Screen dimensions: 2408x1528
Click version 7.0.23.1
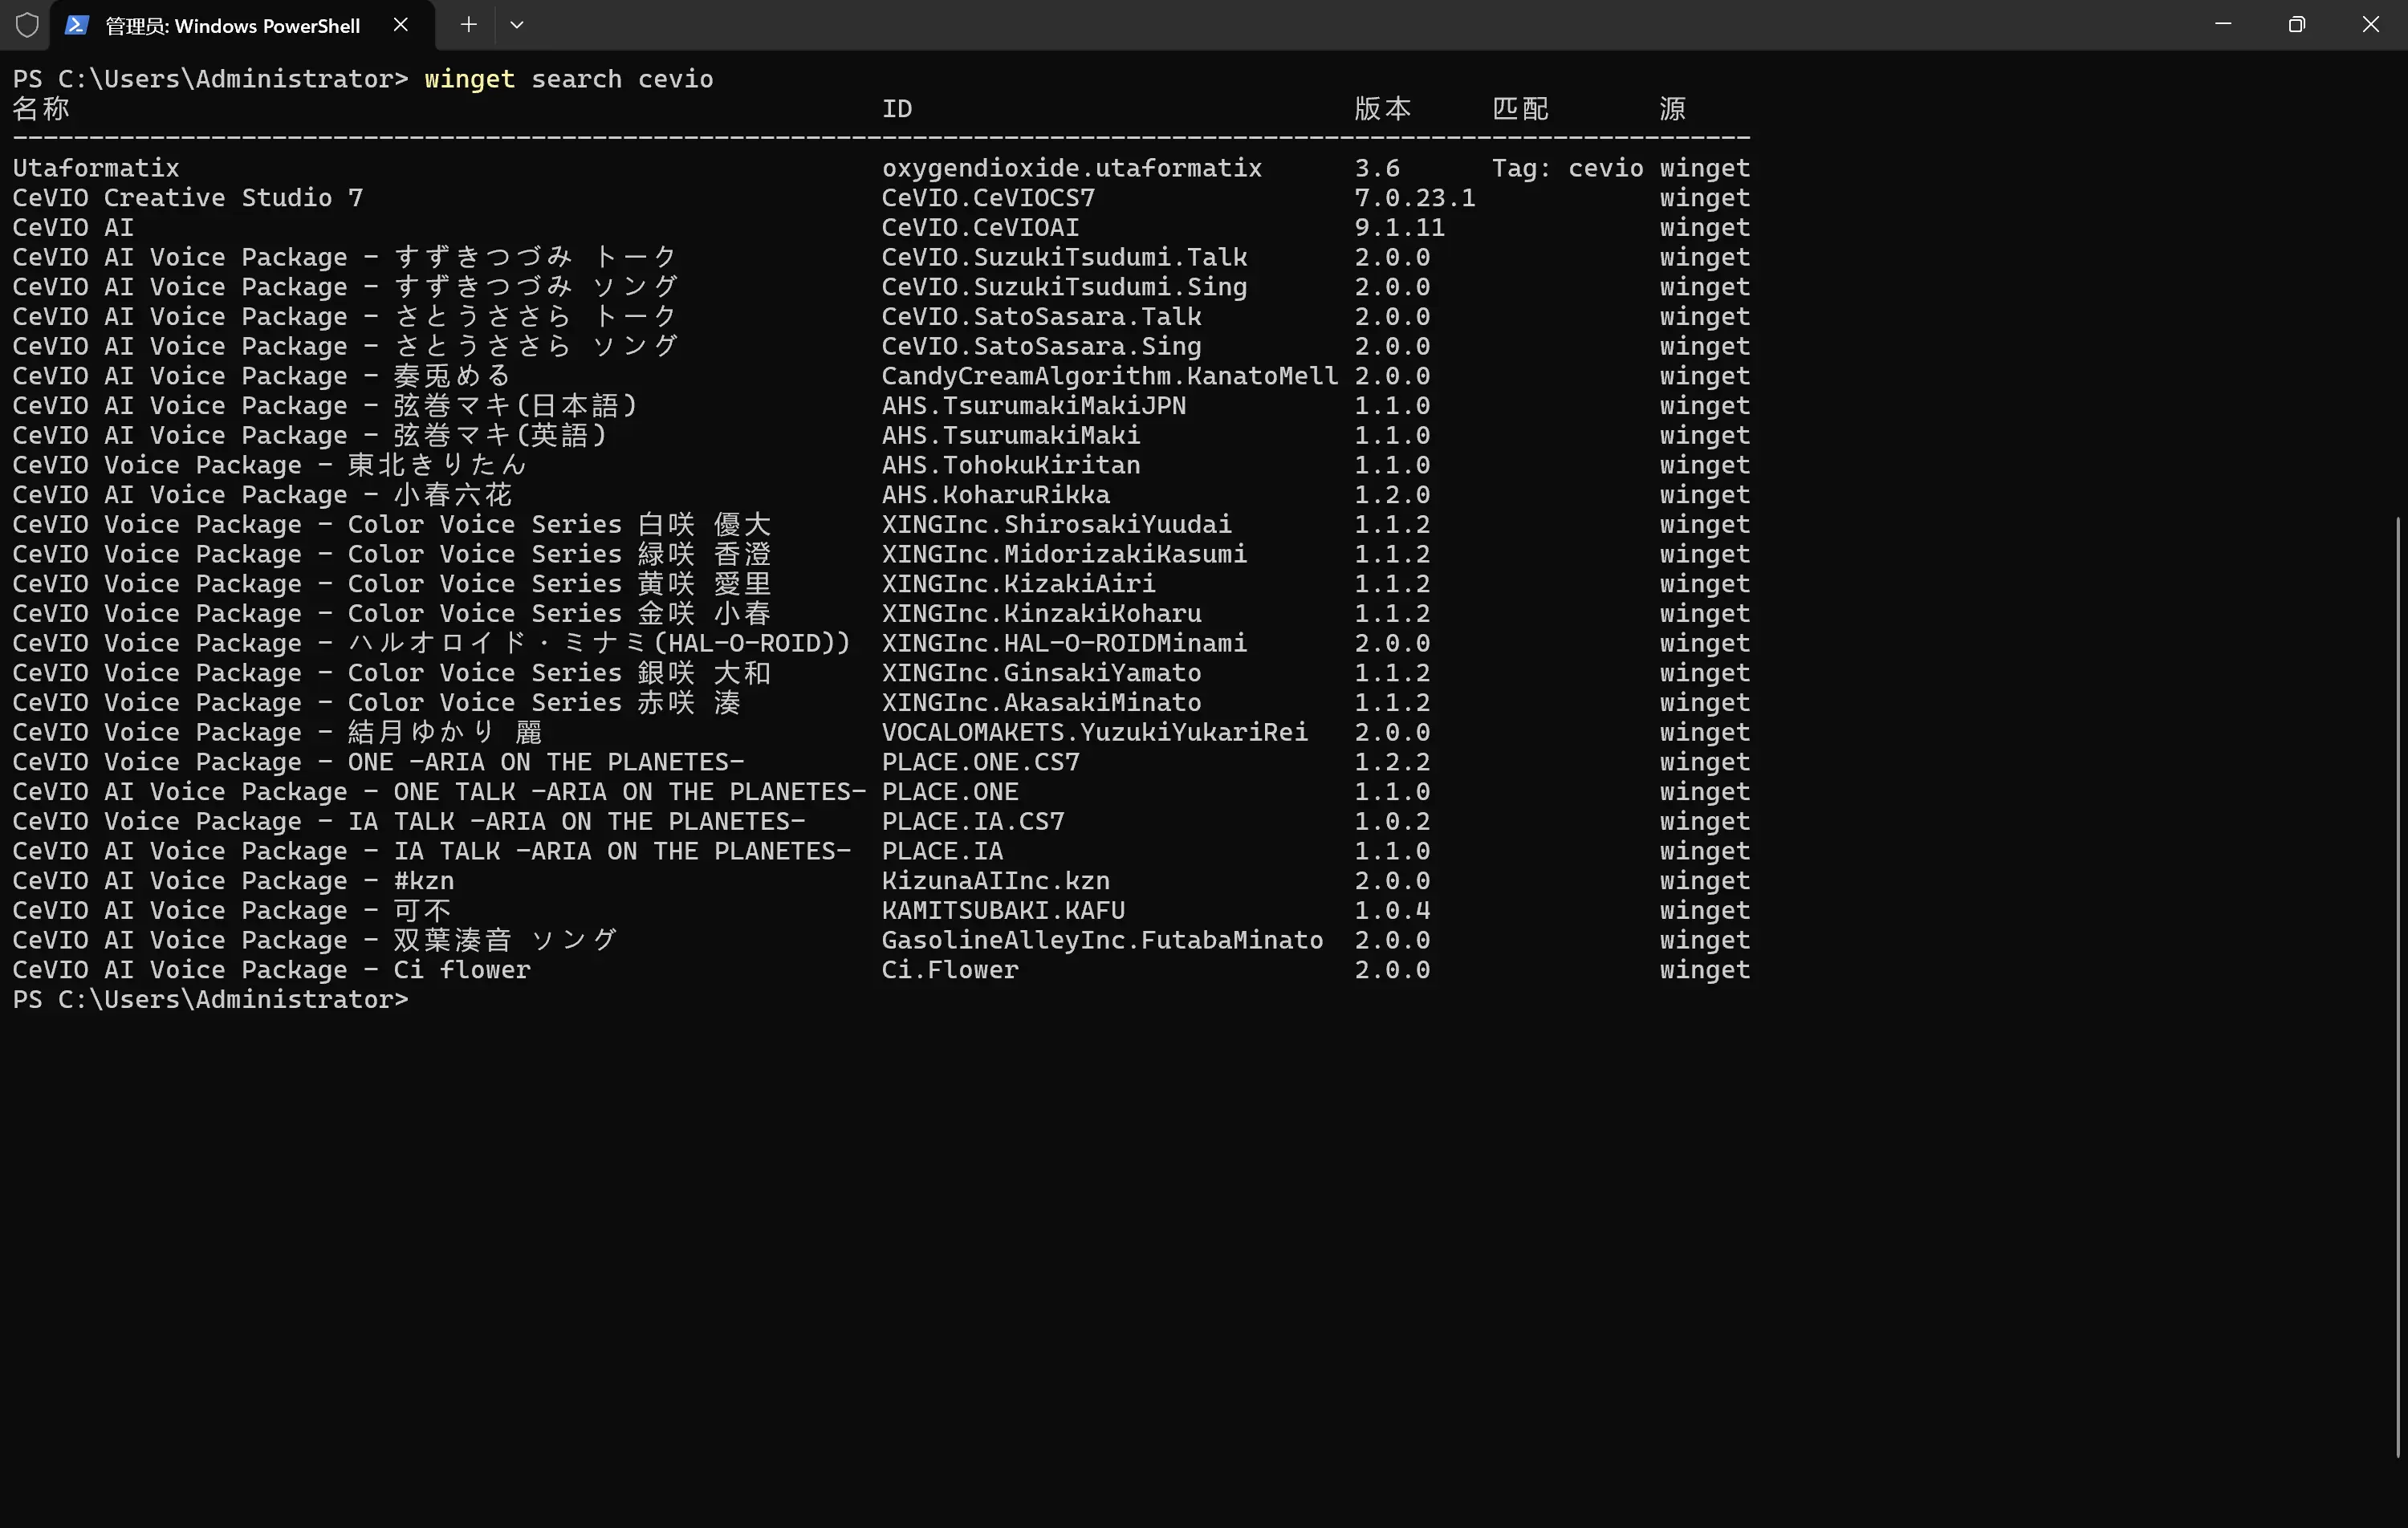(1414, 198)
